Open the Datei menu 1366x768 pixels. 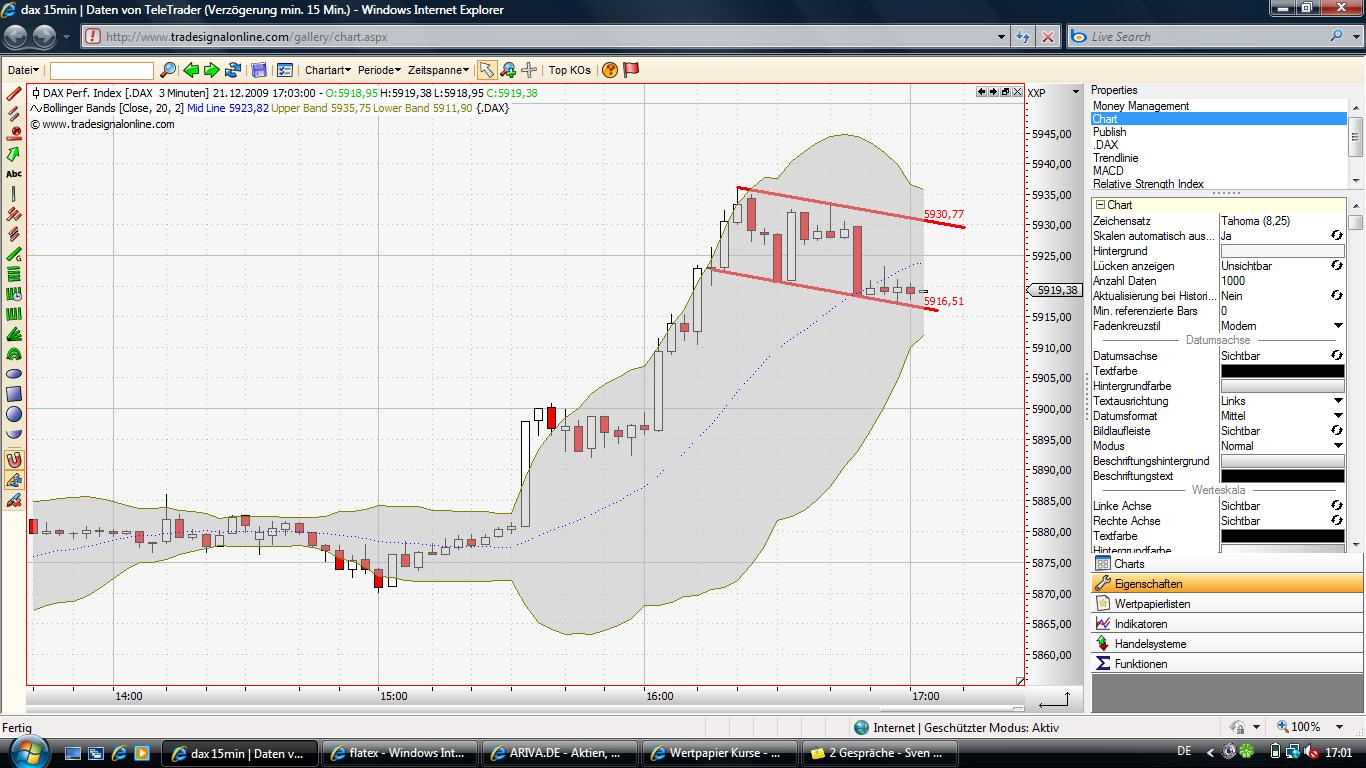pyautogui.click(x=20, y=70)
